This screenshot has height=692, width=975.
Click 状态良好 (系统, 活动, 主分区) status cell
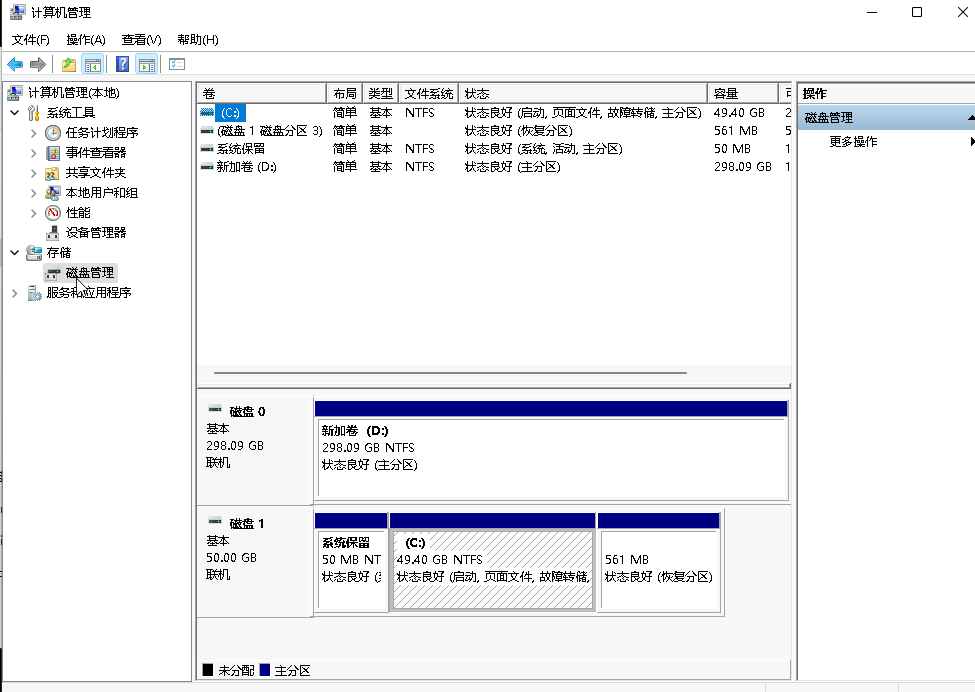[543, 149]
